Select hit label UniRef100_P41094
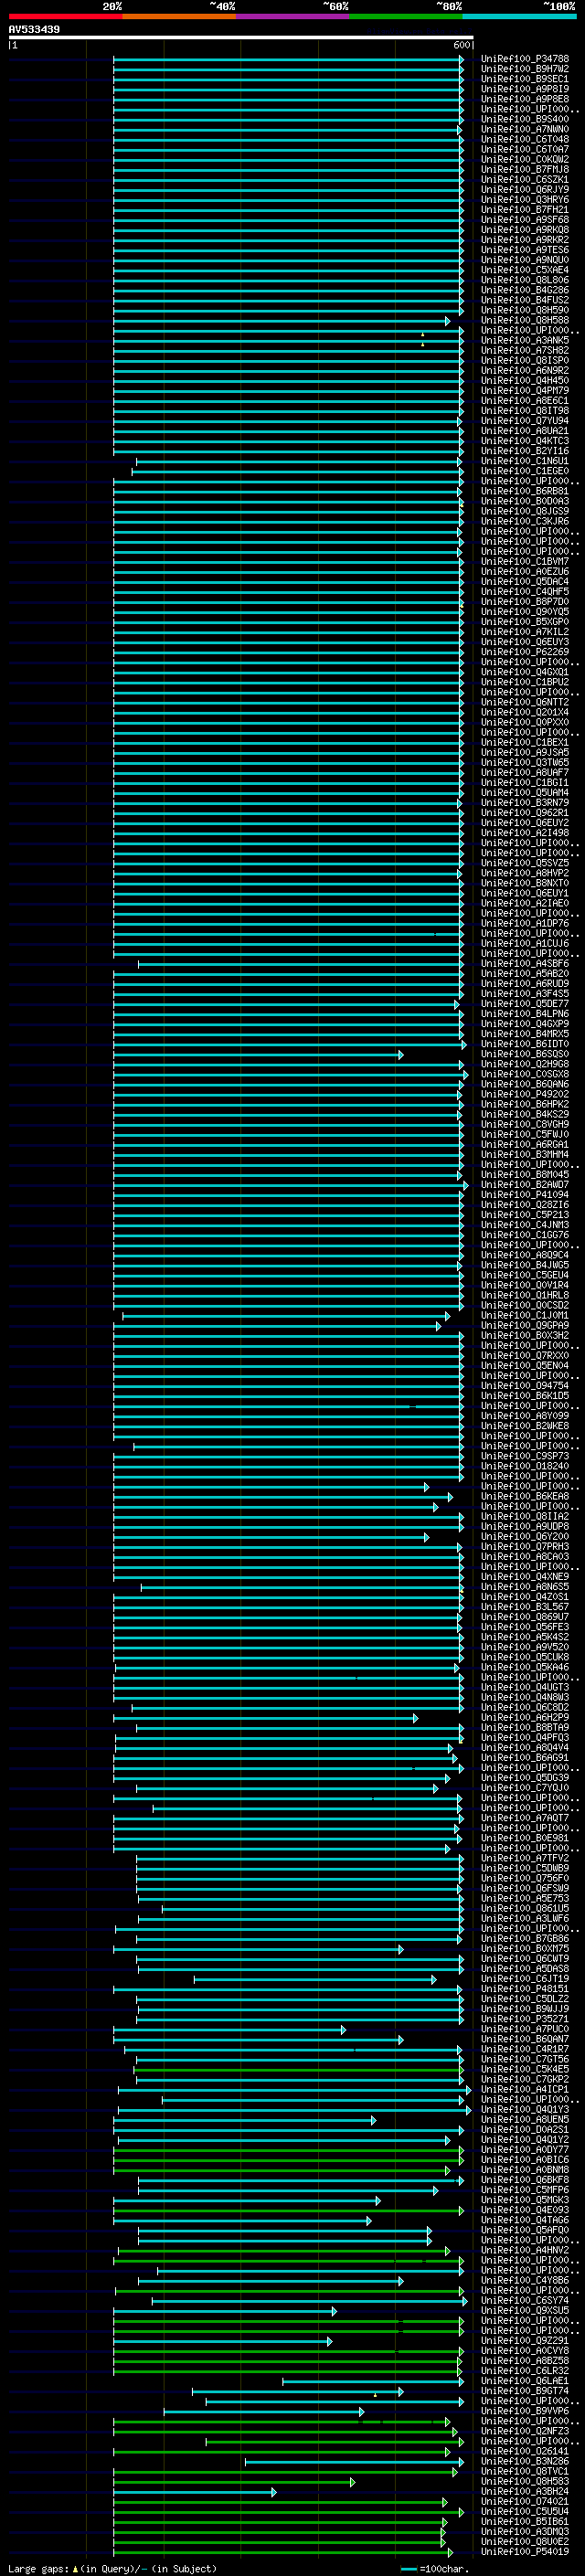This screenshot has height=2576, width=585. (x=525, y=1195)
